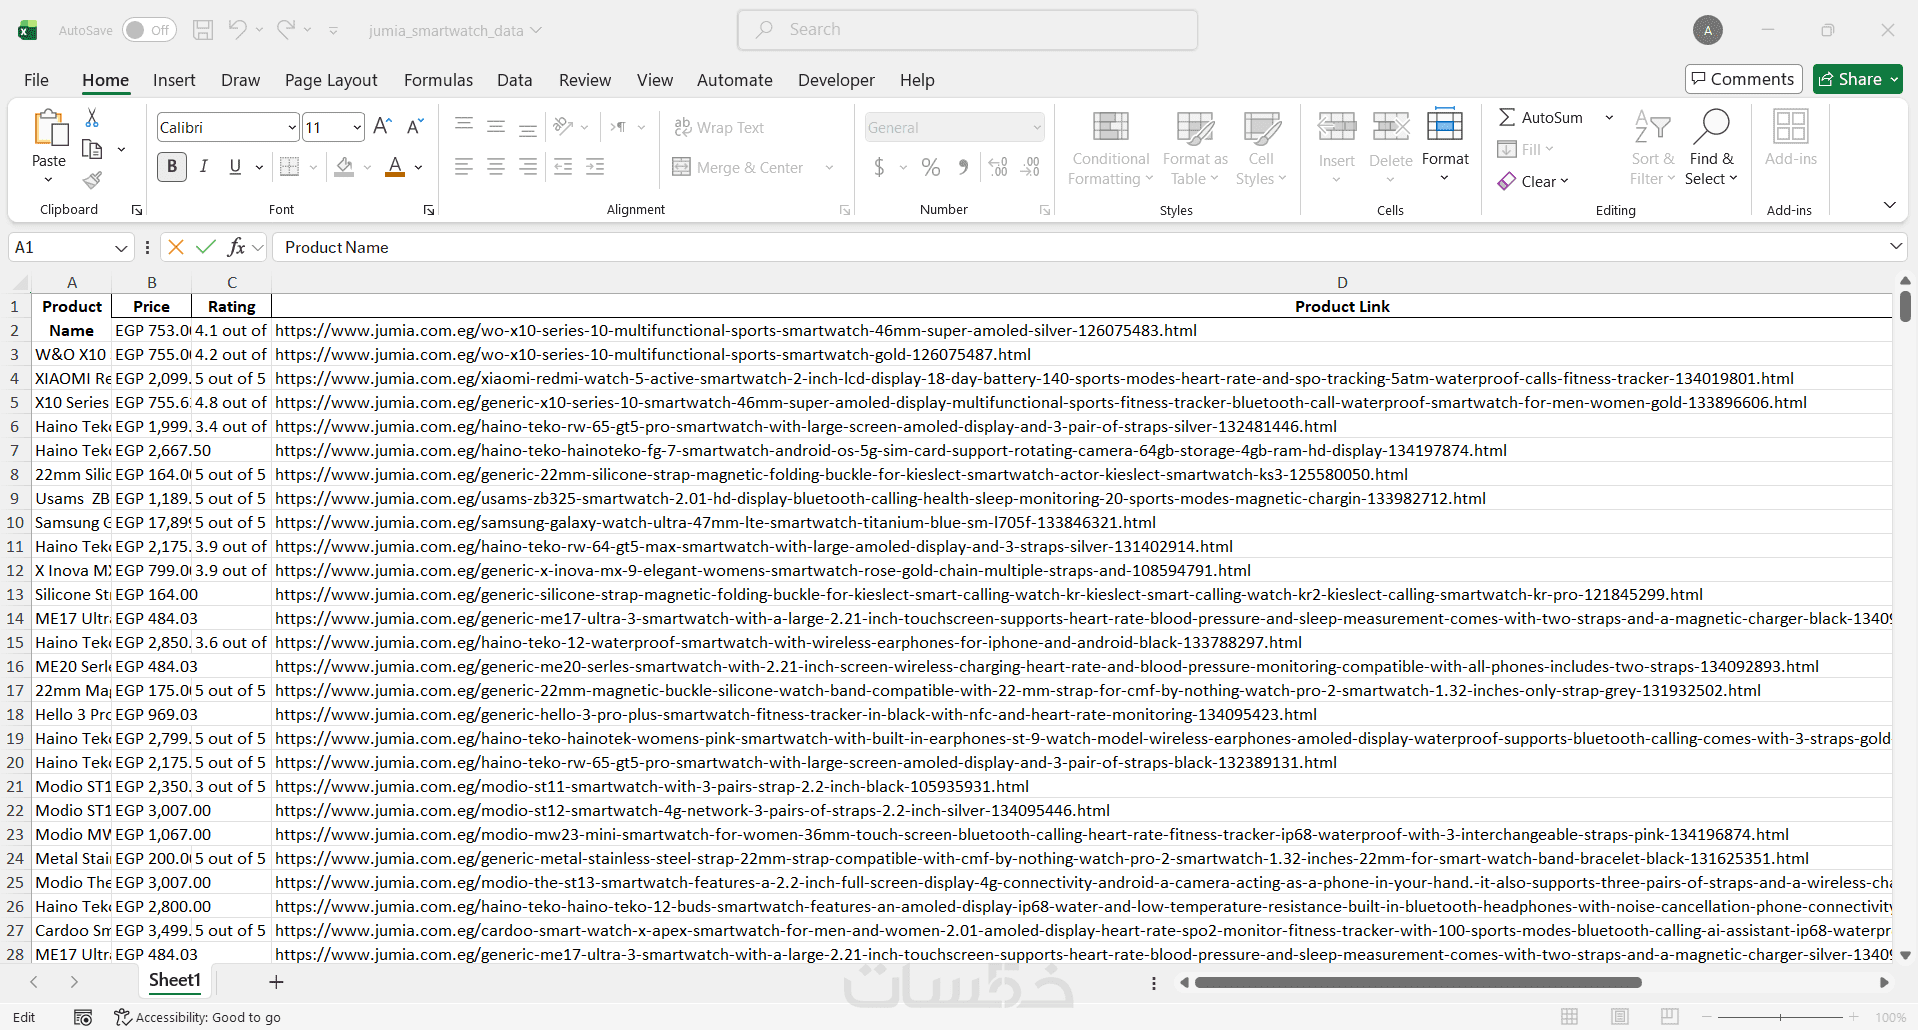Open the File menu
1918x1030 pixels.
tap(36, 80)
